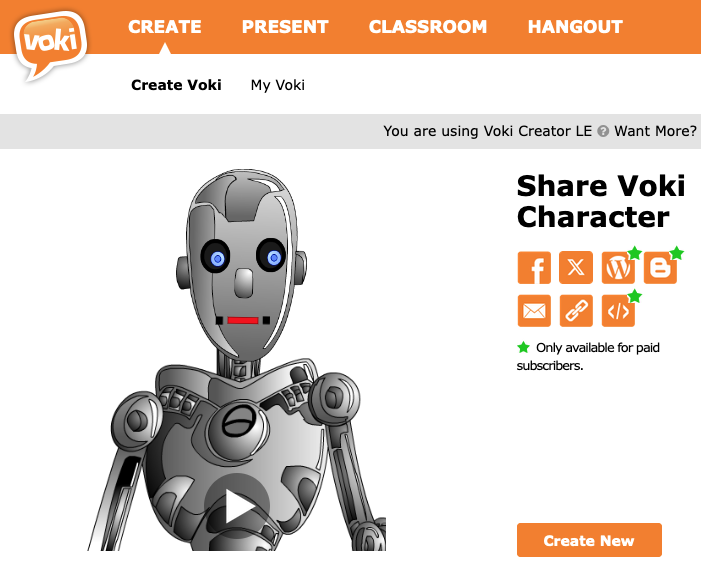Click the WordPress share icon
This screenshot has width=701, height=574.
pos(618,267)
